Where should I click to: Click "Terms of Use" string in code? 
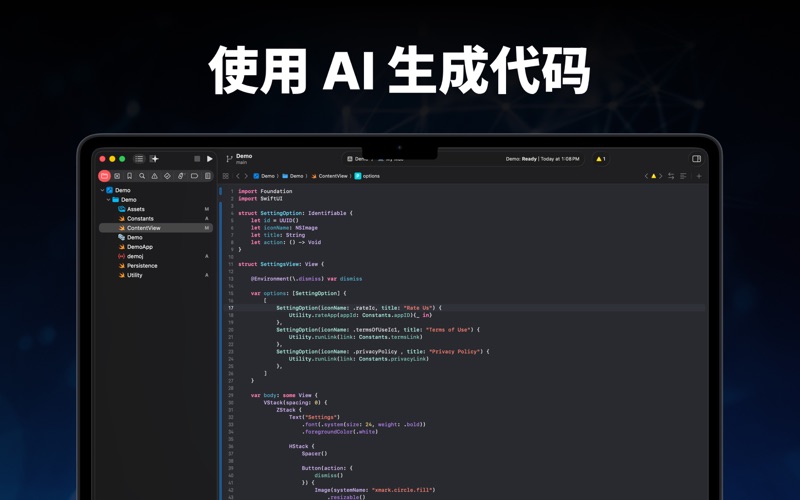coord(448,330)
